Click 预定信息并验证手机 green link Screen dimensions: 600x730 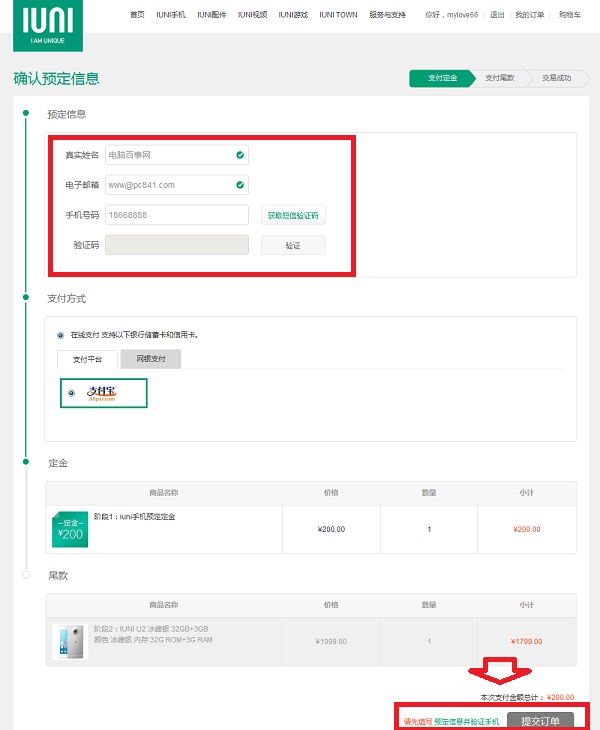point(467,722)
